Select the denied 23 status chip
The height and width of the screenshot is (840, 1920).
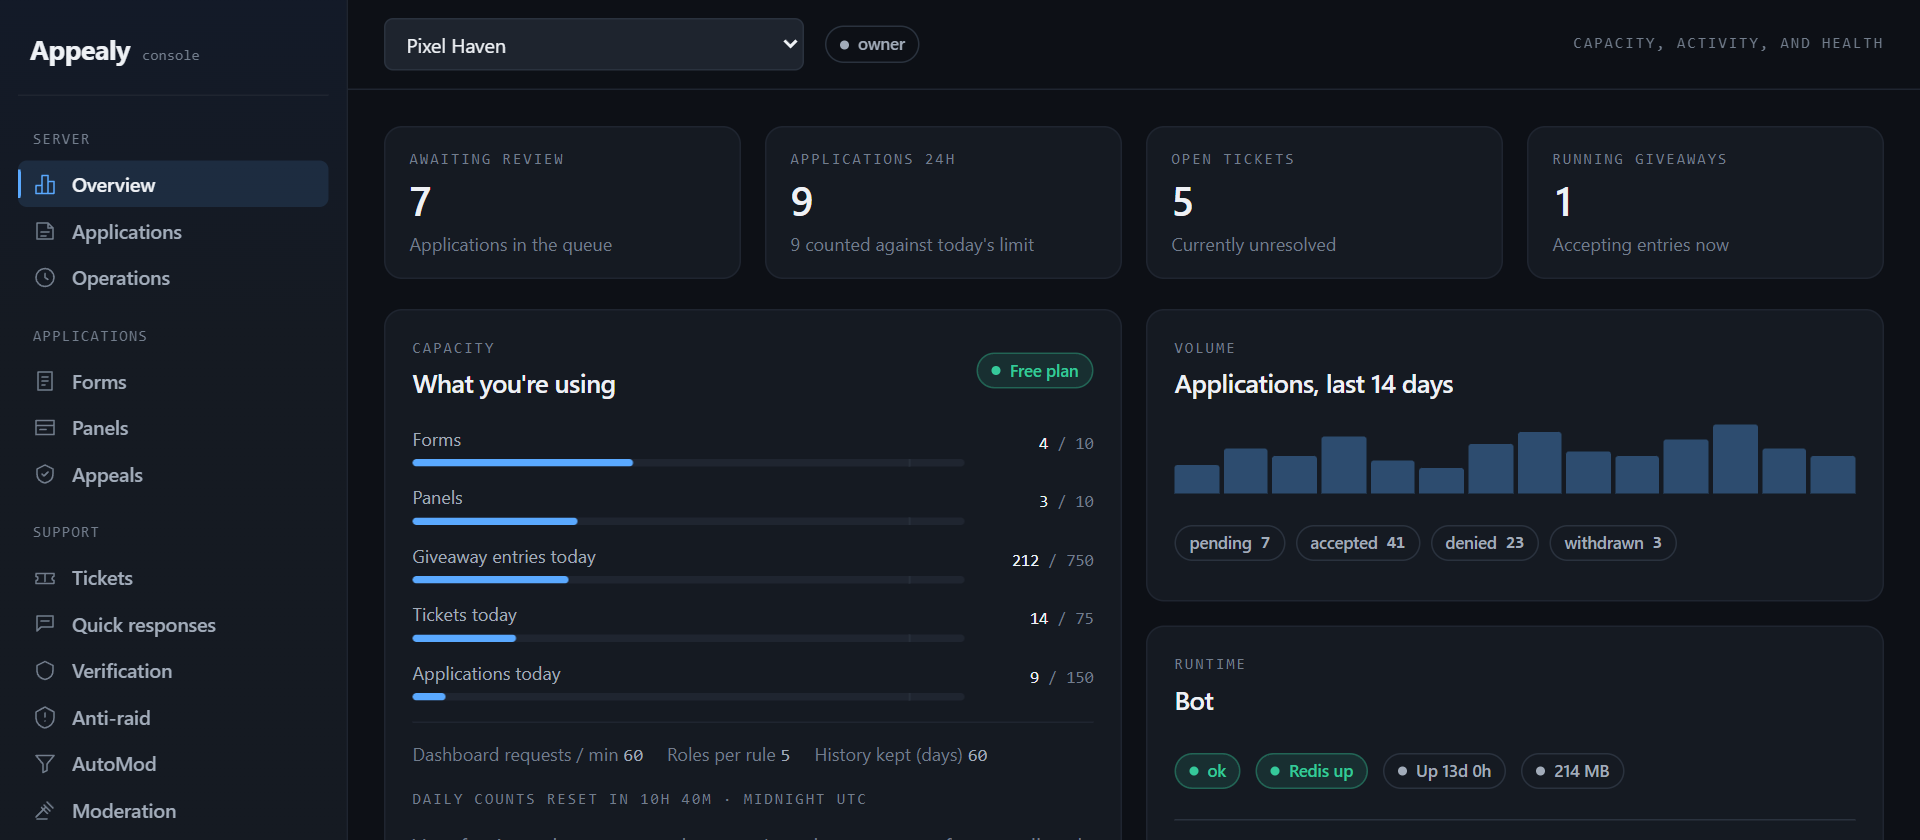(x=1484, y=543)
